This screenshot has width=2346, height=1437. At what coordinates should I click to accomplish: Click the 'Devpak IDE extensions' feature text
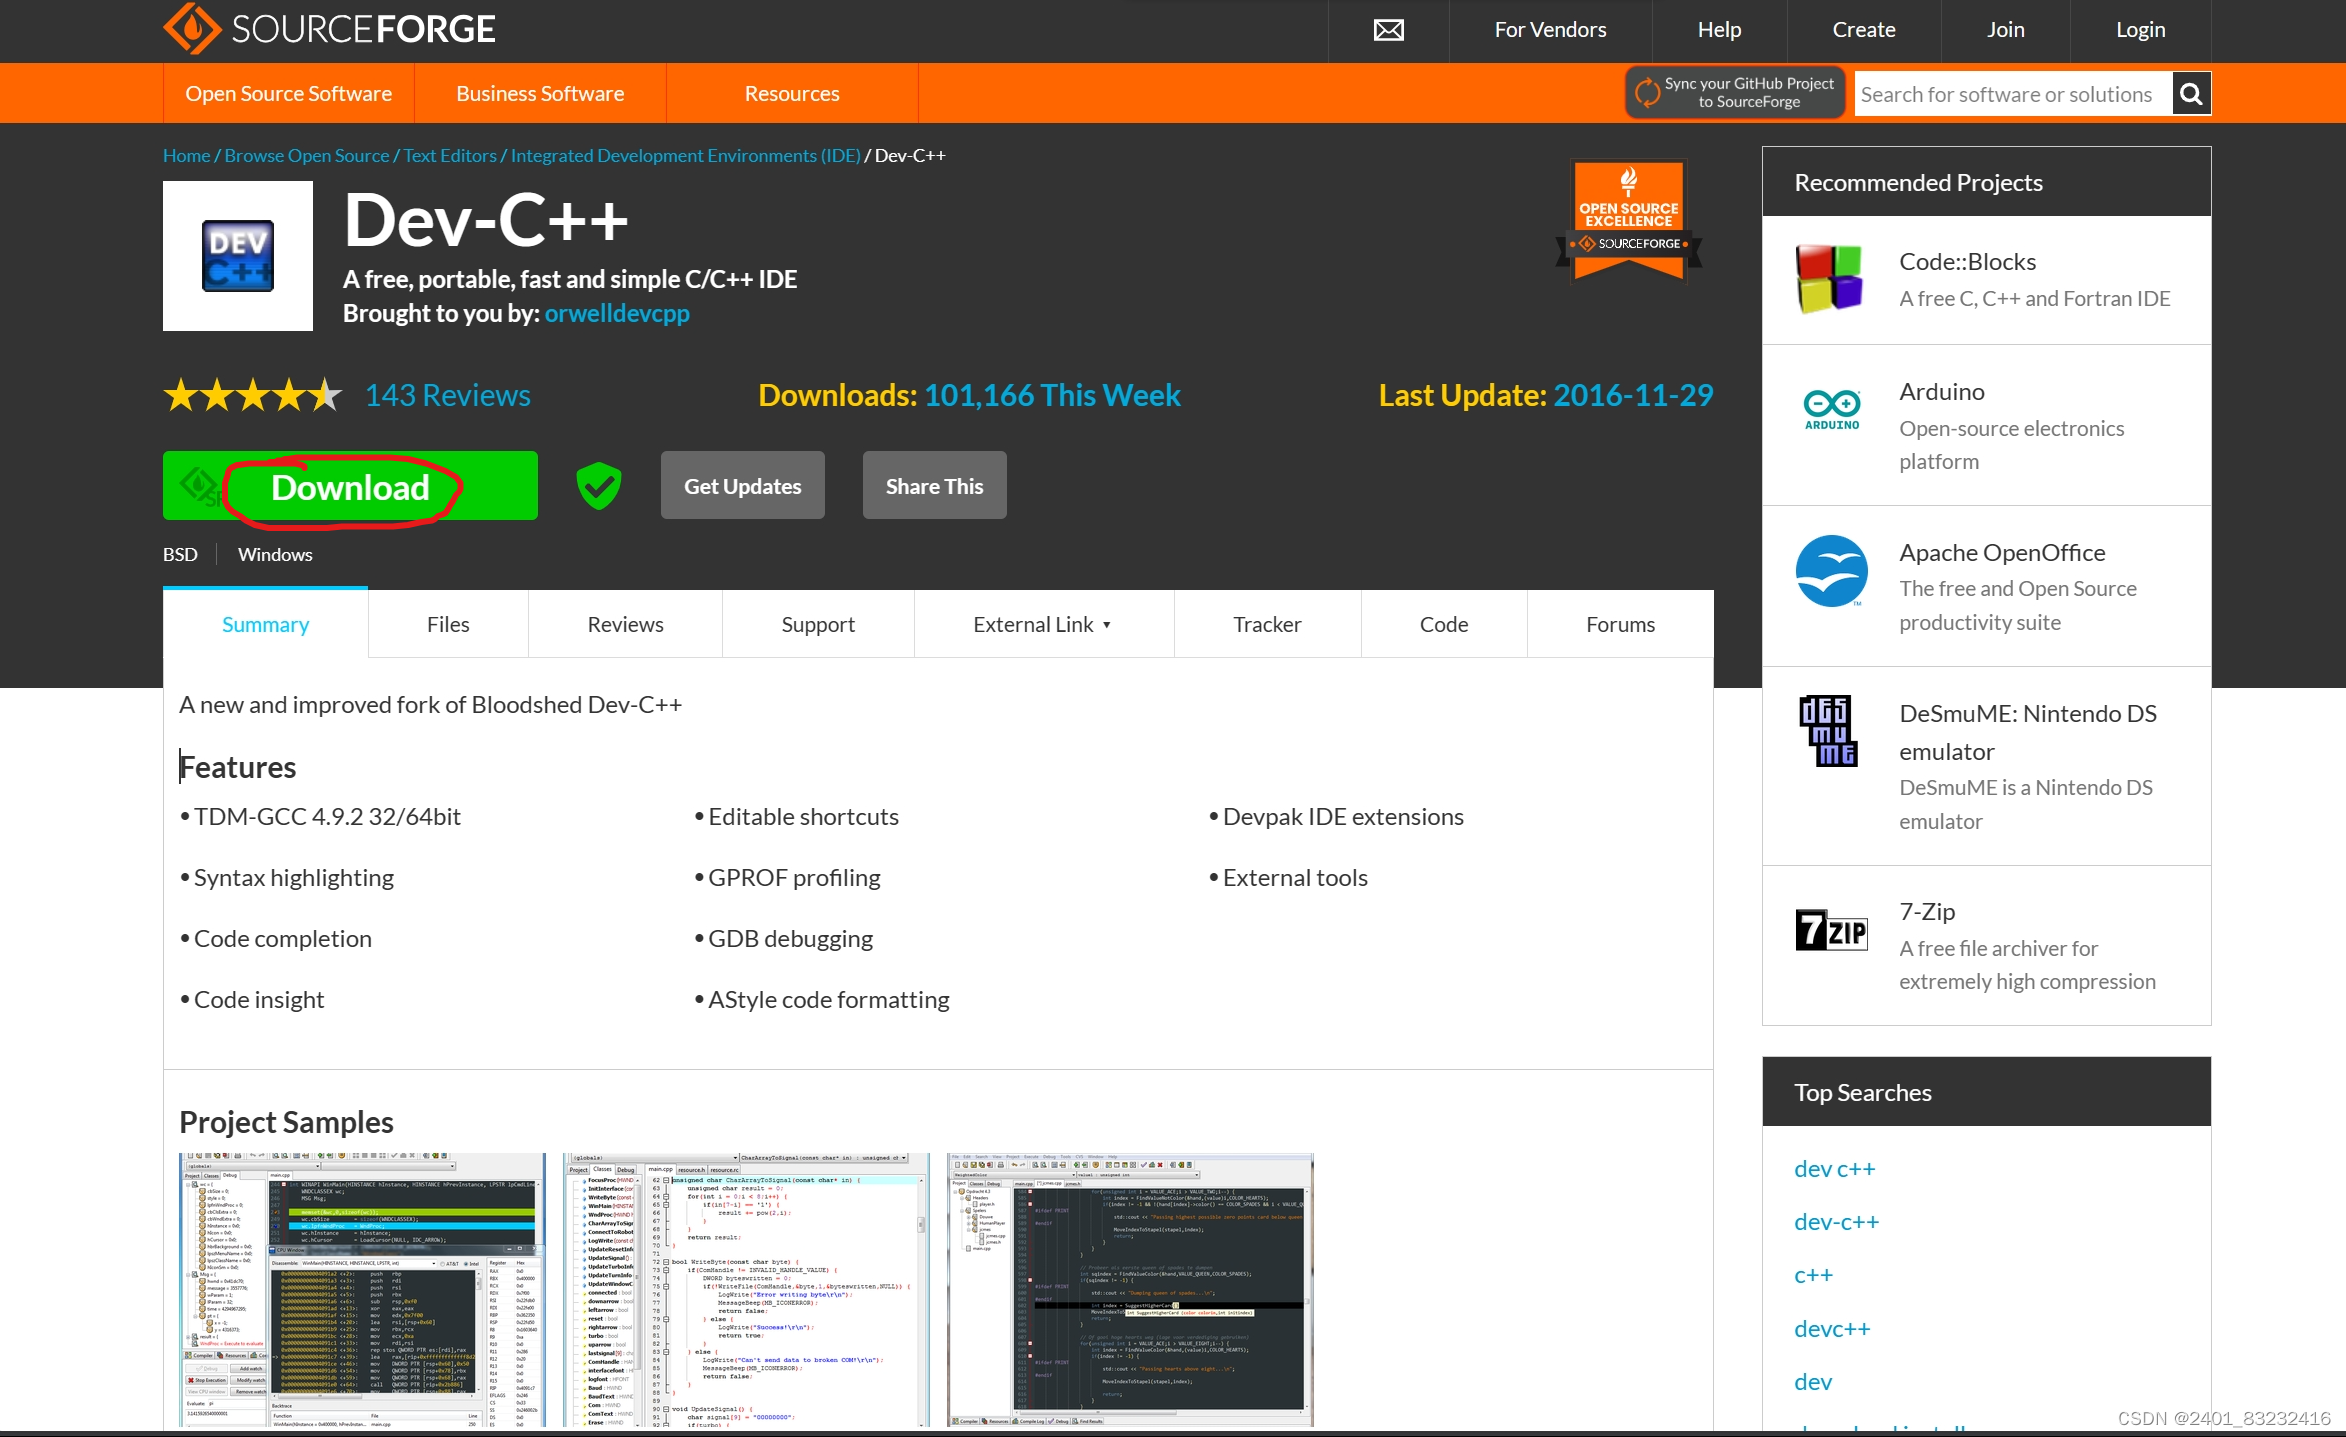point(1343,817)
